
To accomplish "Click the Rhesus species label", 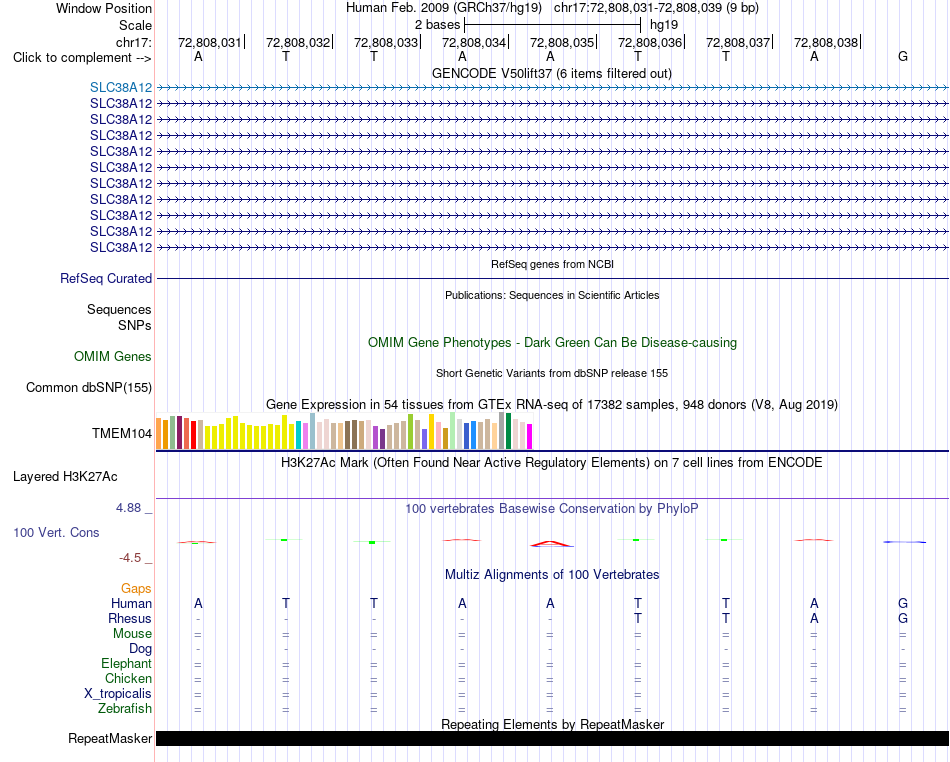I will 130,618.
